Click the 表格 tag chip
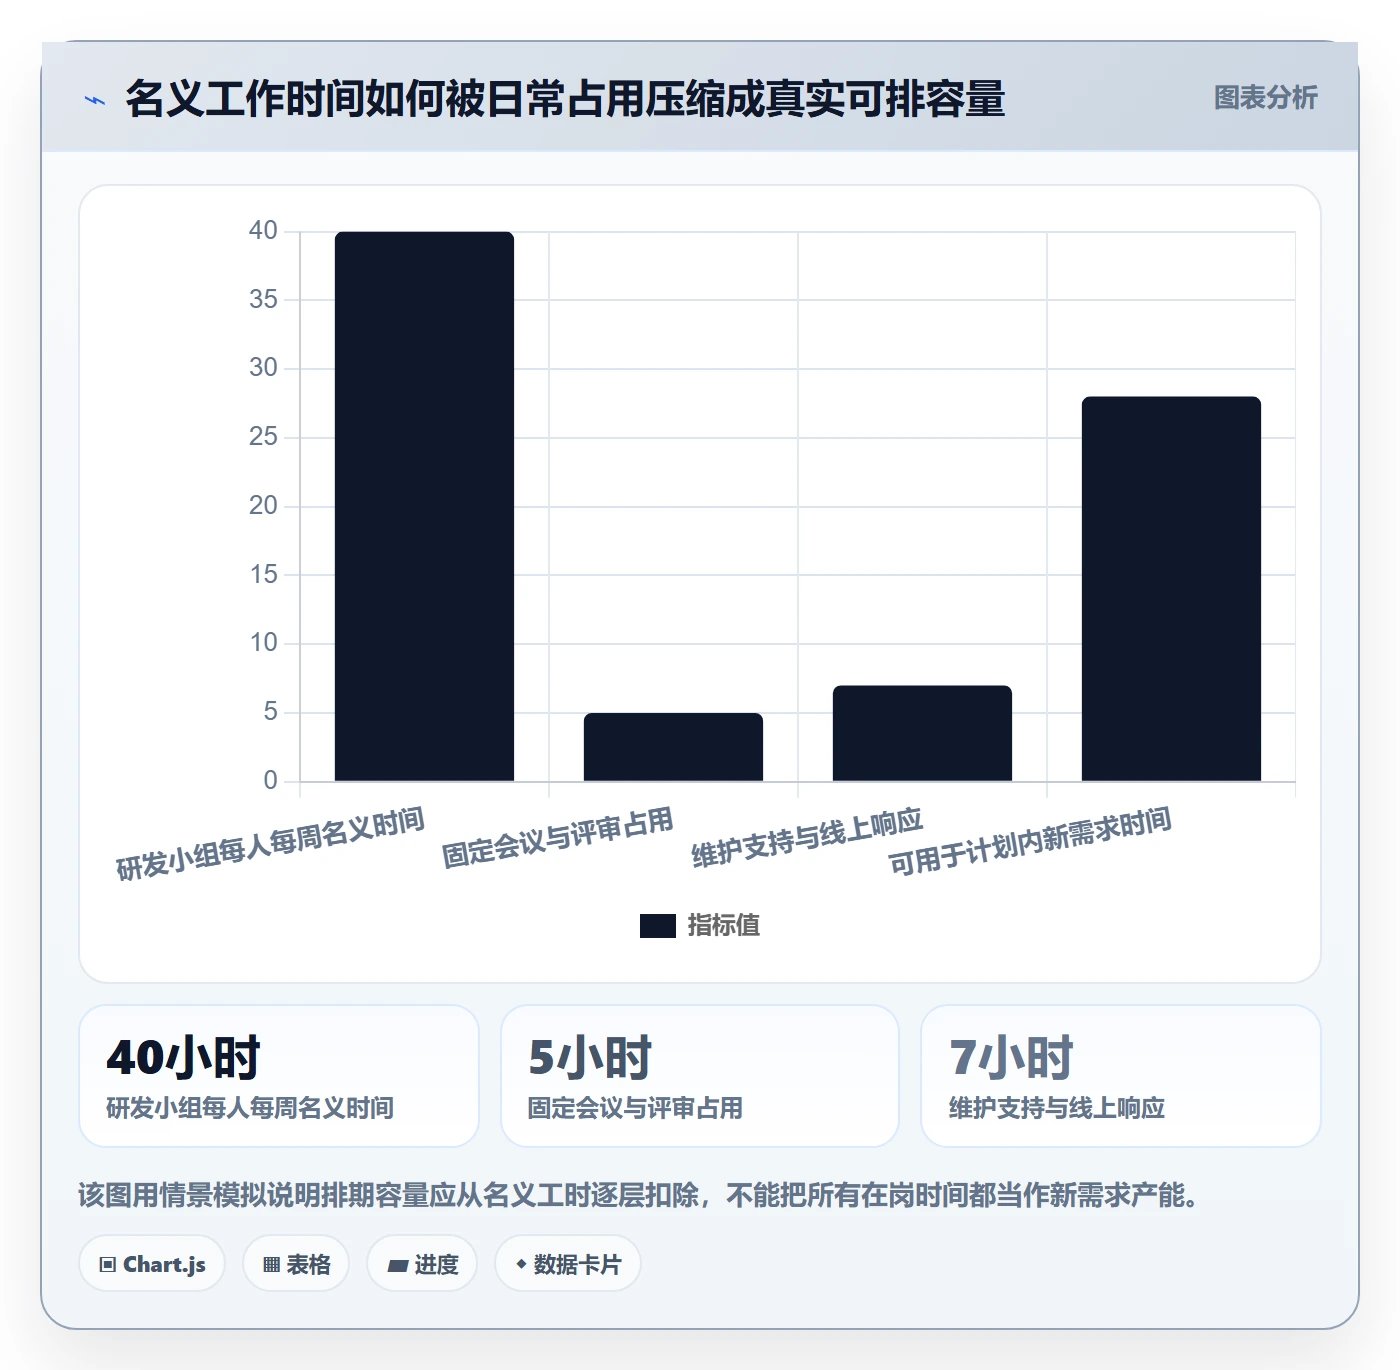The height and width of the screenshot is (1370, 1400). [296, 1264]
